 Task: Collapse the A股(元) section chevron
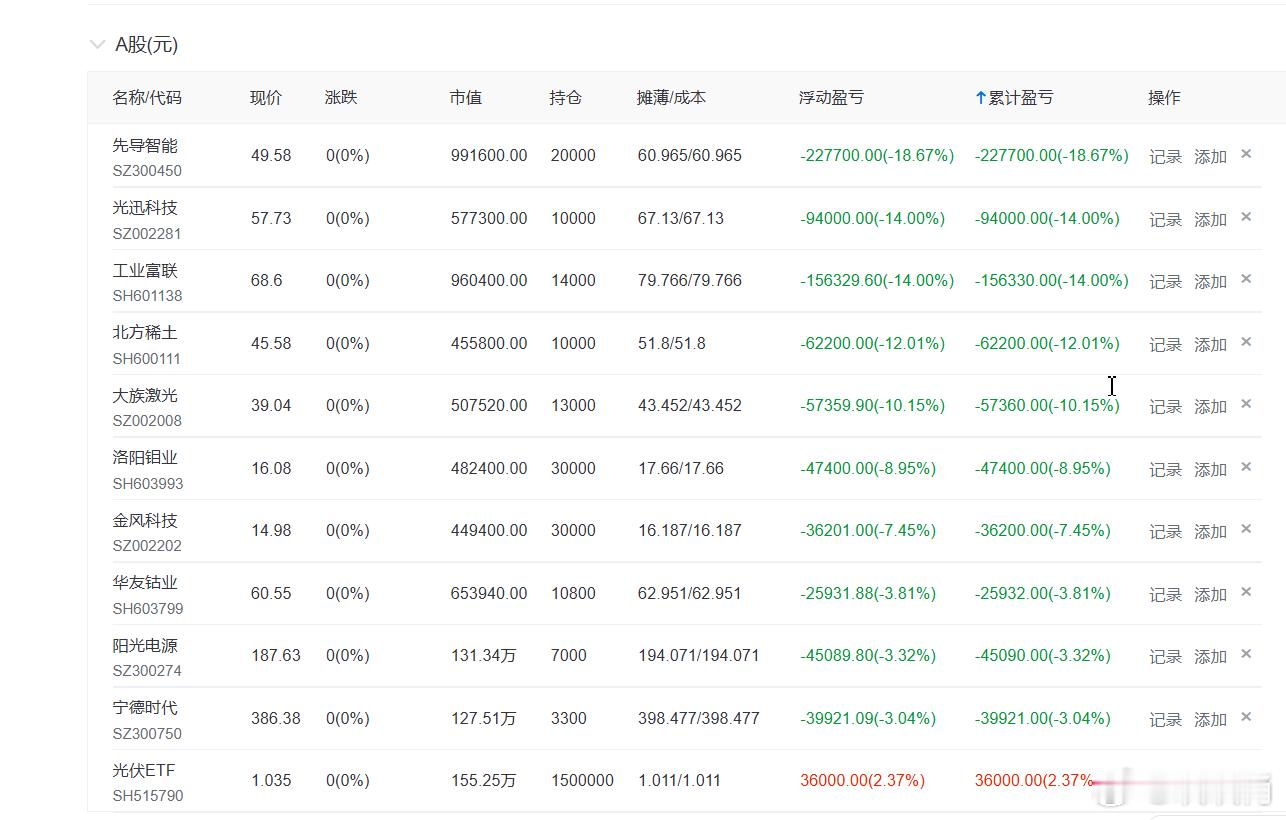tap(97, 44)
